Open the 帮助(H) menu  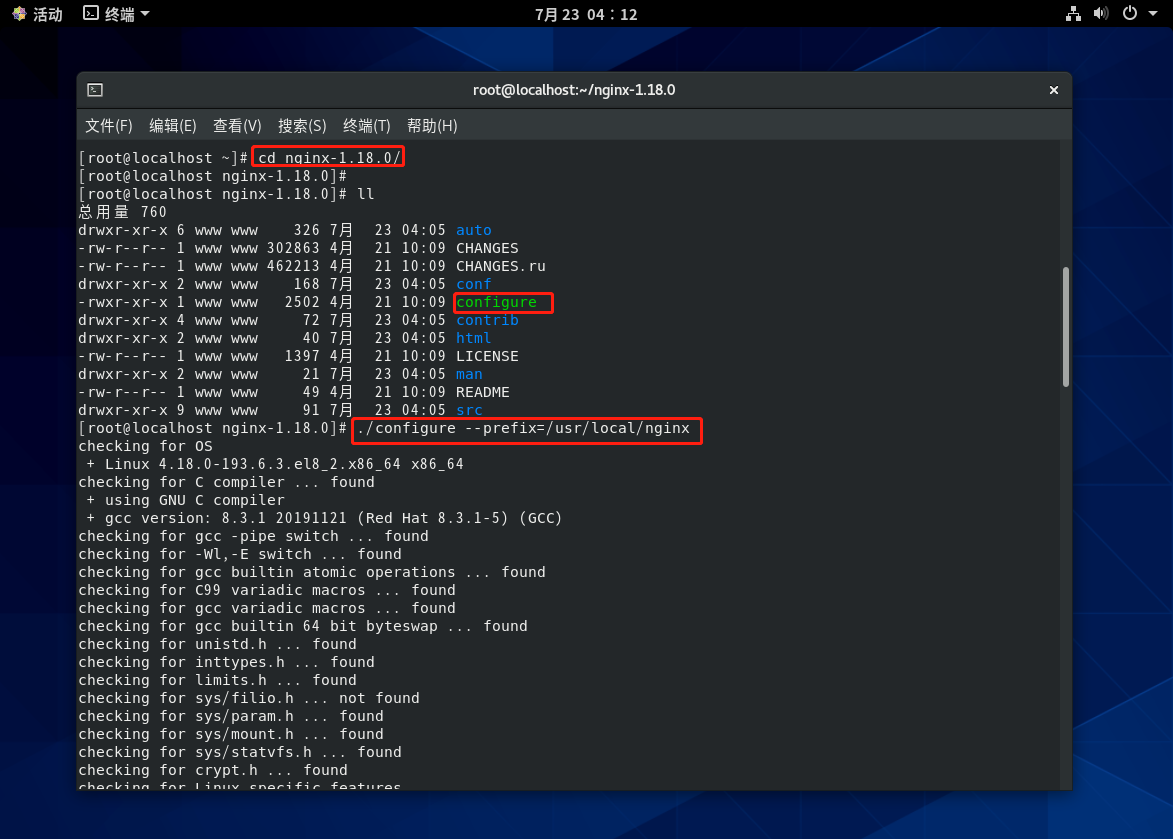432,126
